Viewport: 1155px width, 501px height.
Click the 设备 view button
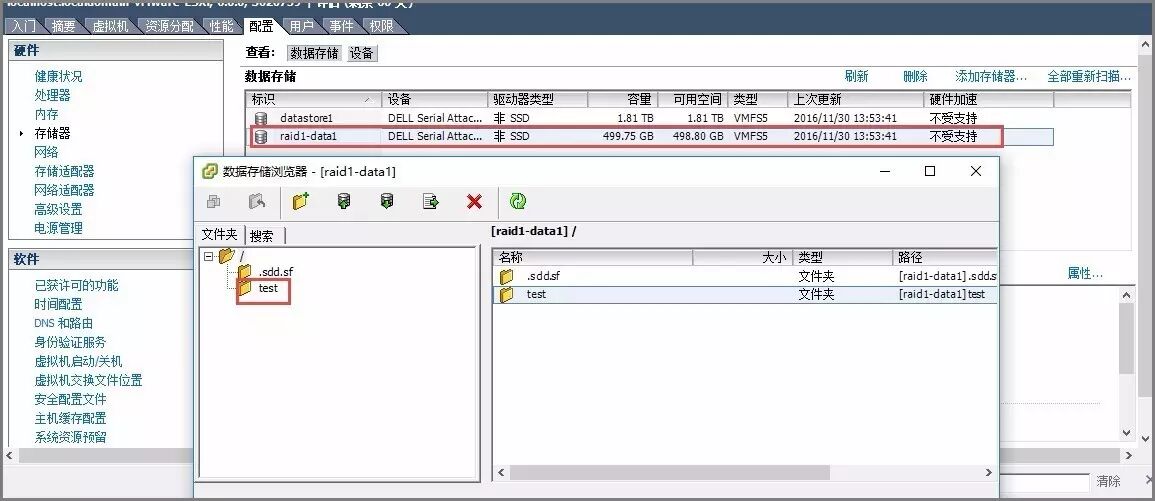point(362,53)
